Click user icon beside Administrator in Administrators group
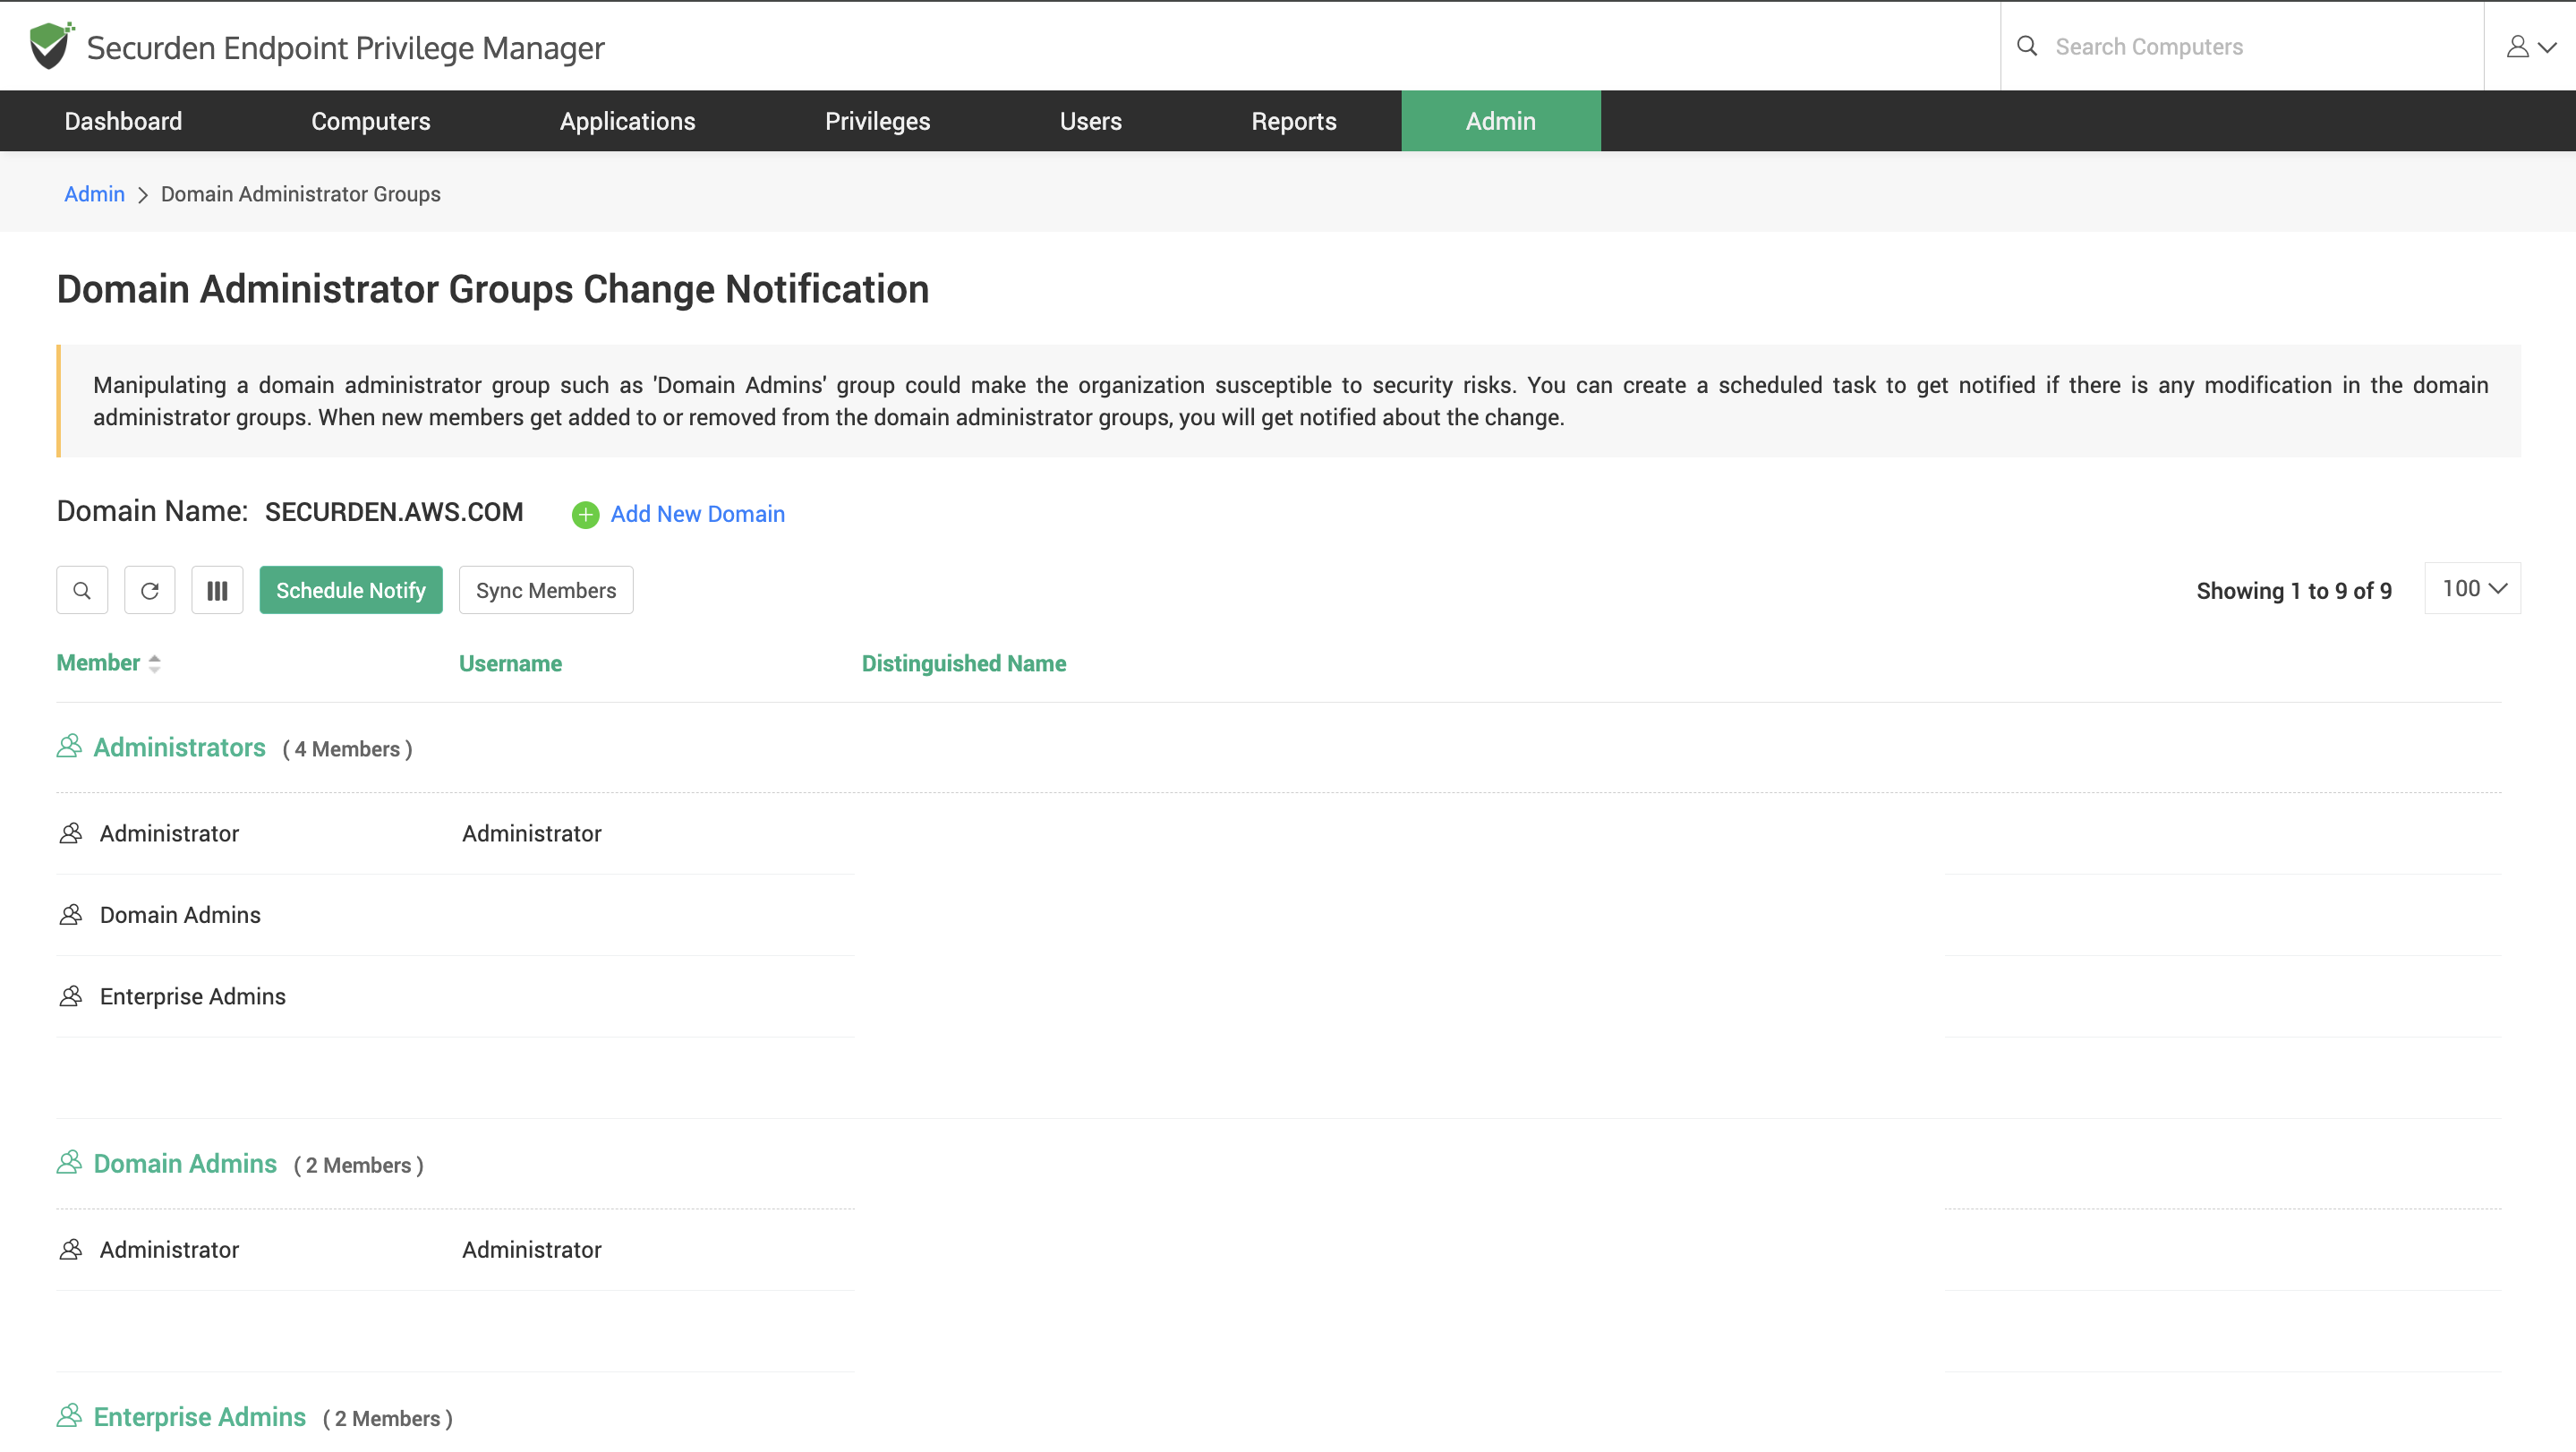Screen dimensions: 2576x1452 click(71, 833)
